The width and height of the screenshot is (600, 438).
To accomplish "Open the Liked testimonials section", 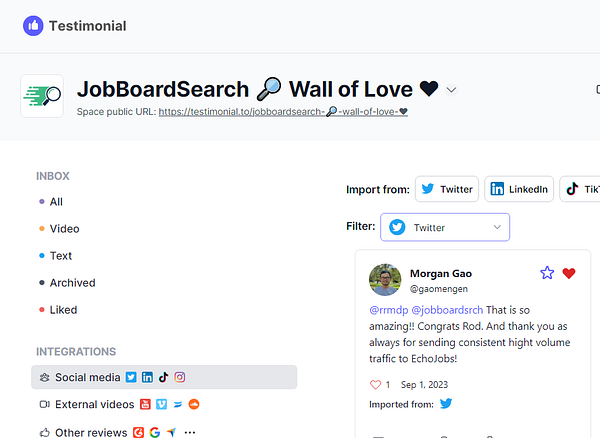I will point(63,310).
